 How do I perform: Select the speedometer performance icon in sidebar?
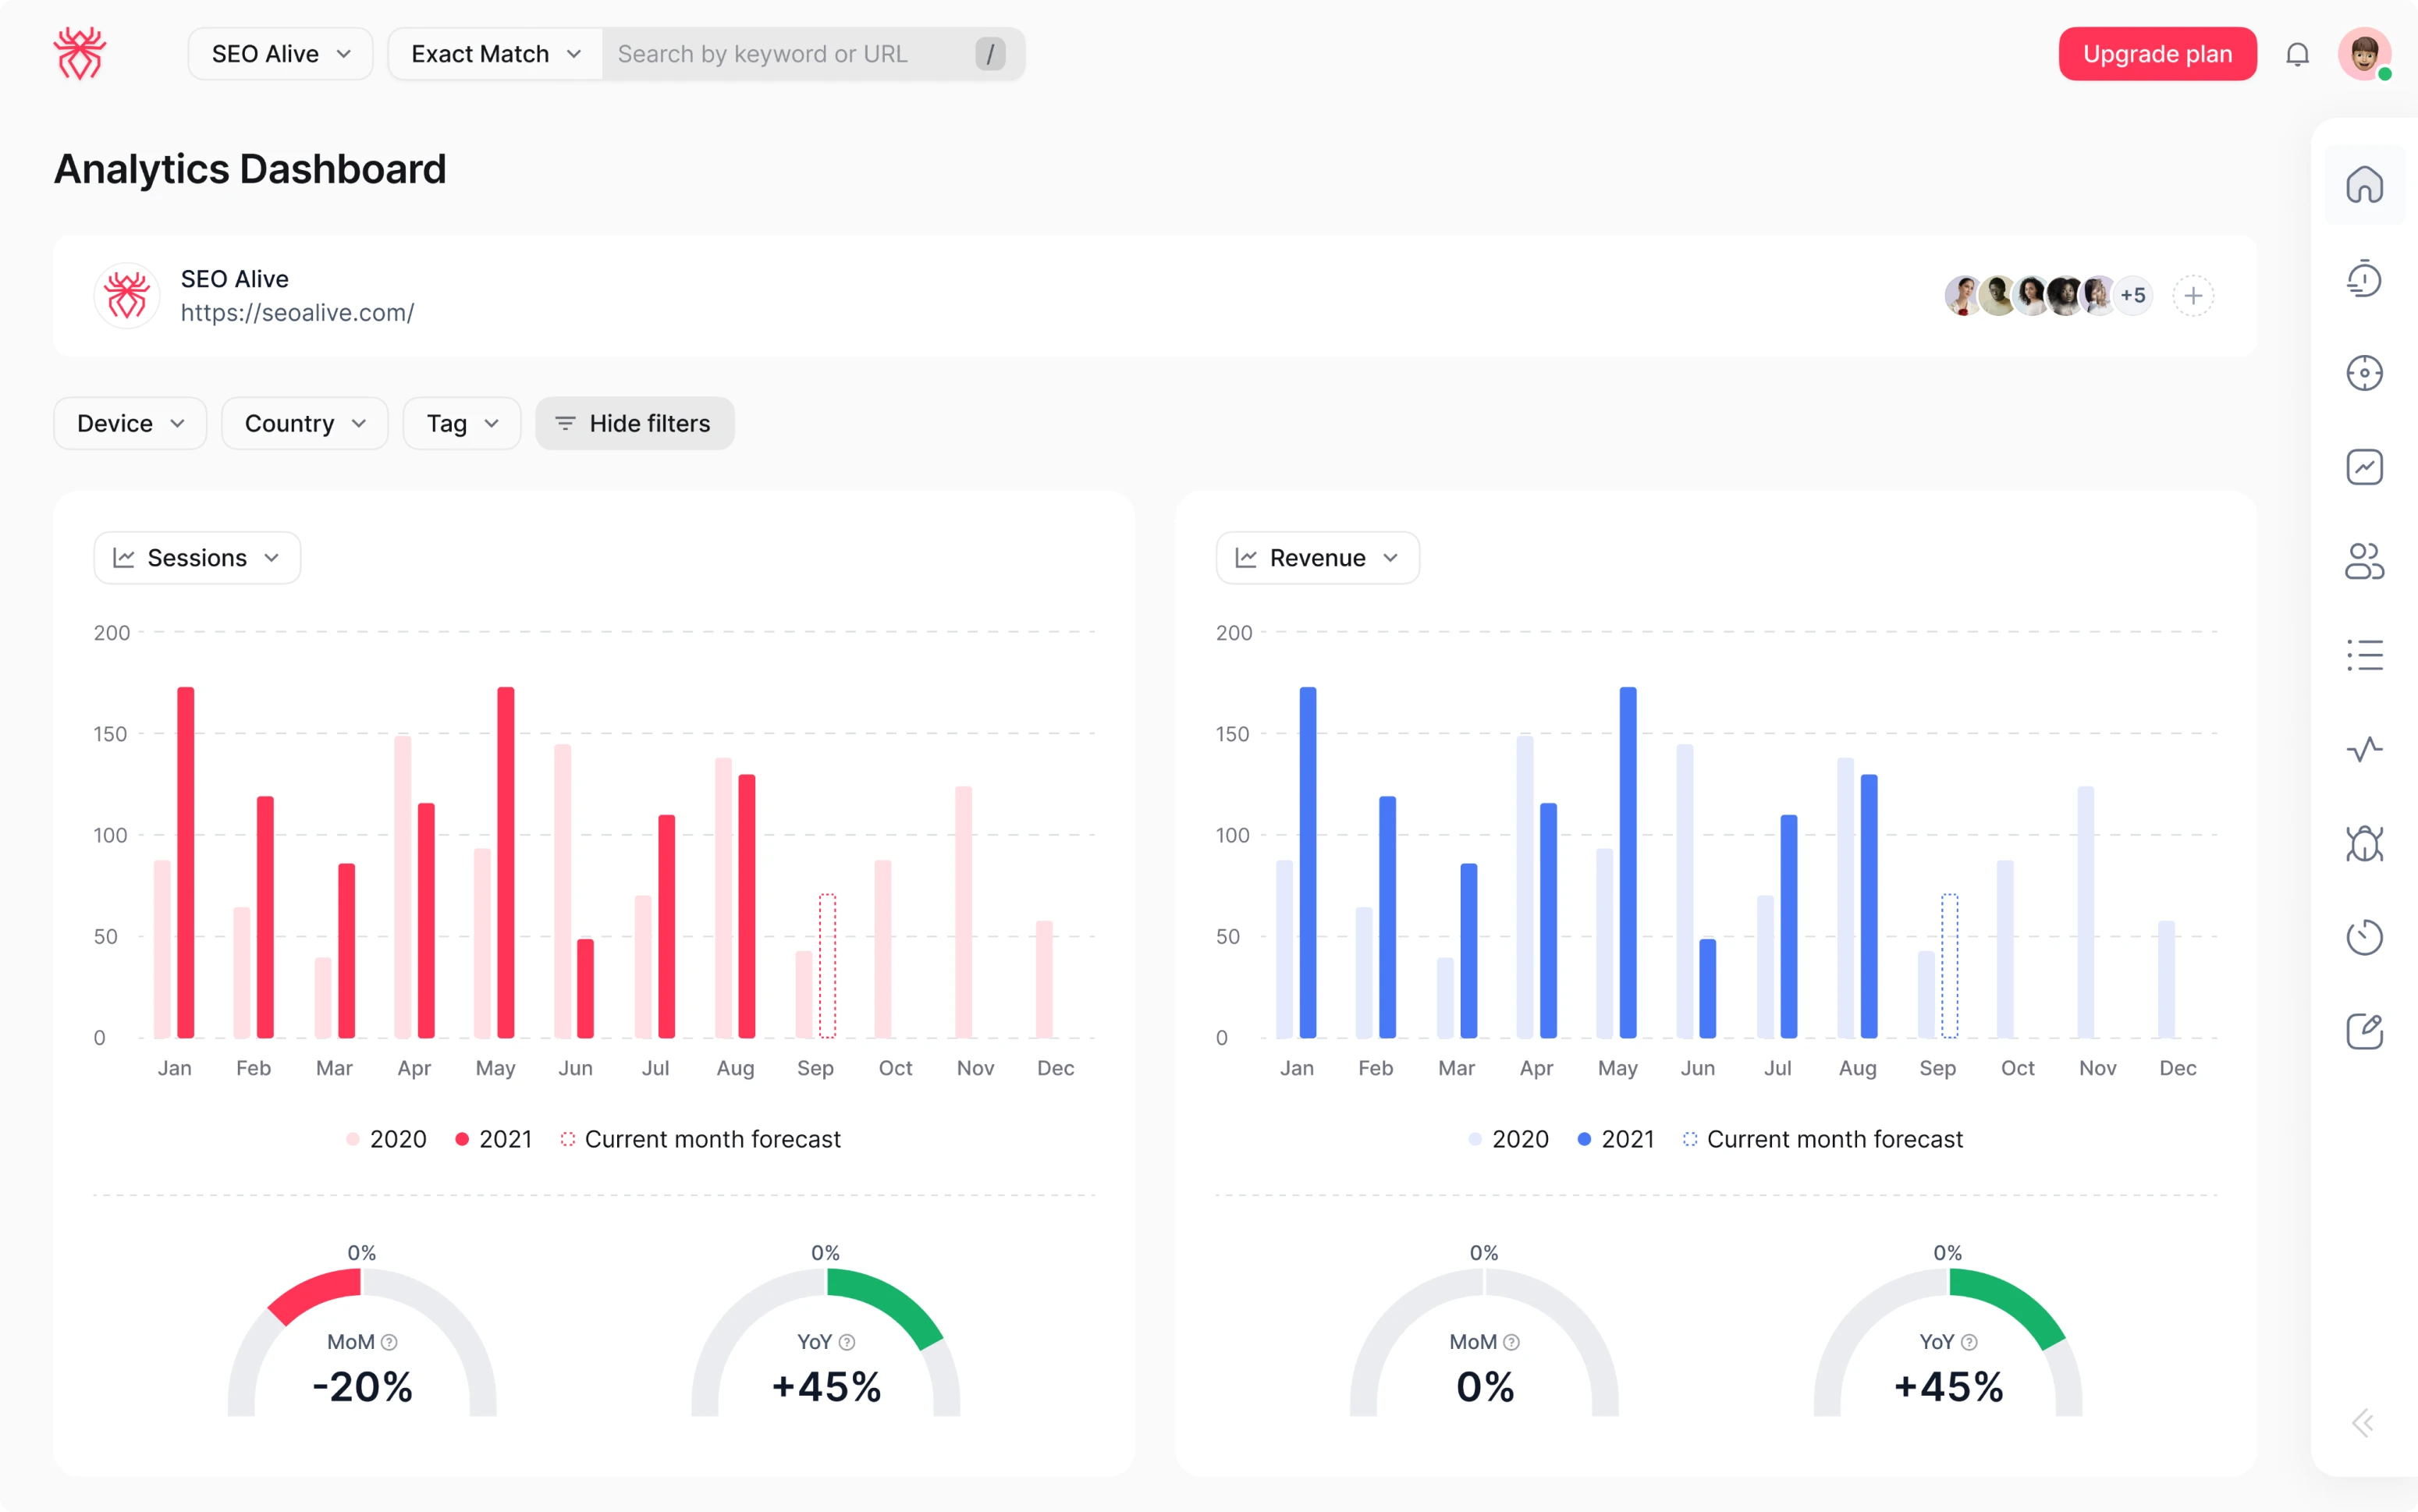click(x=2365, y=278)
